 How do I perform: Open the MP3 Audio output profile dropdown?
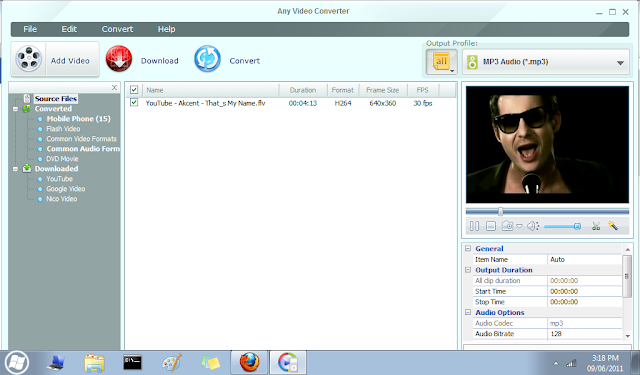pos(546,62)
